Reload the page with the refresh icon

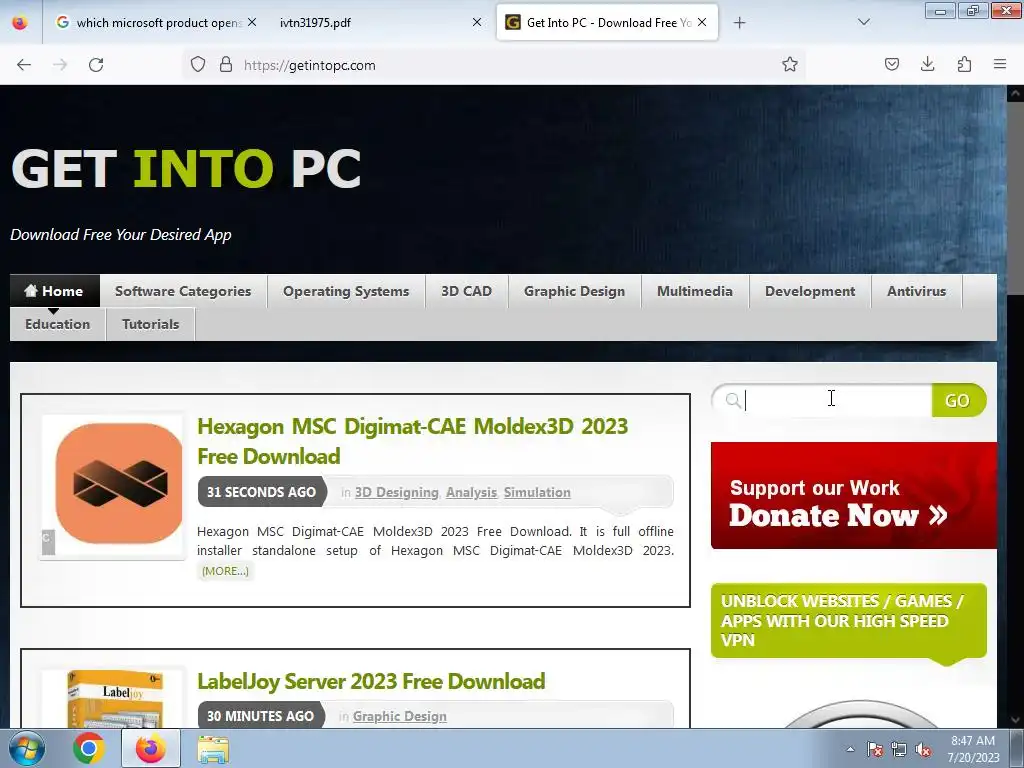pos(96,65)
